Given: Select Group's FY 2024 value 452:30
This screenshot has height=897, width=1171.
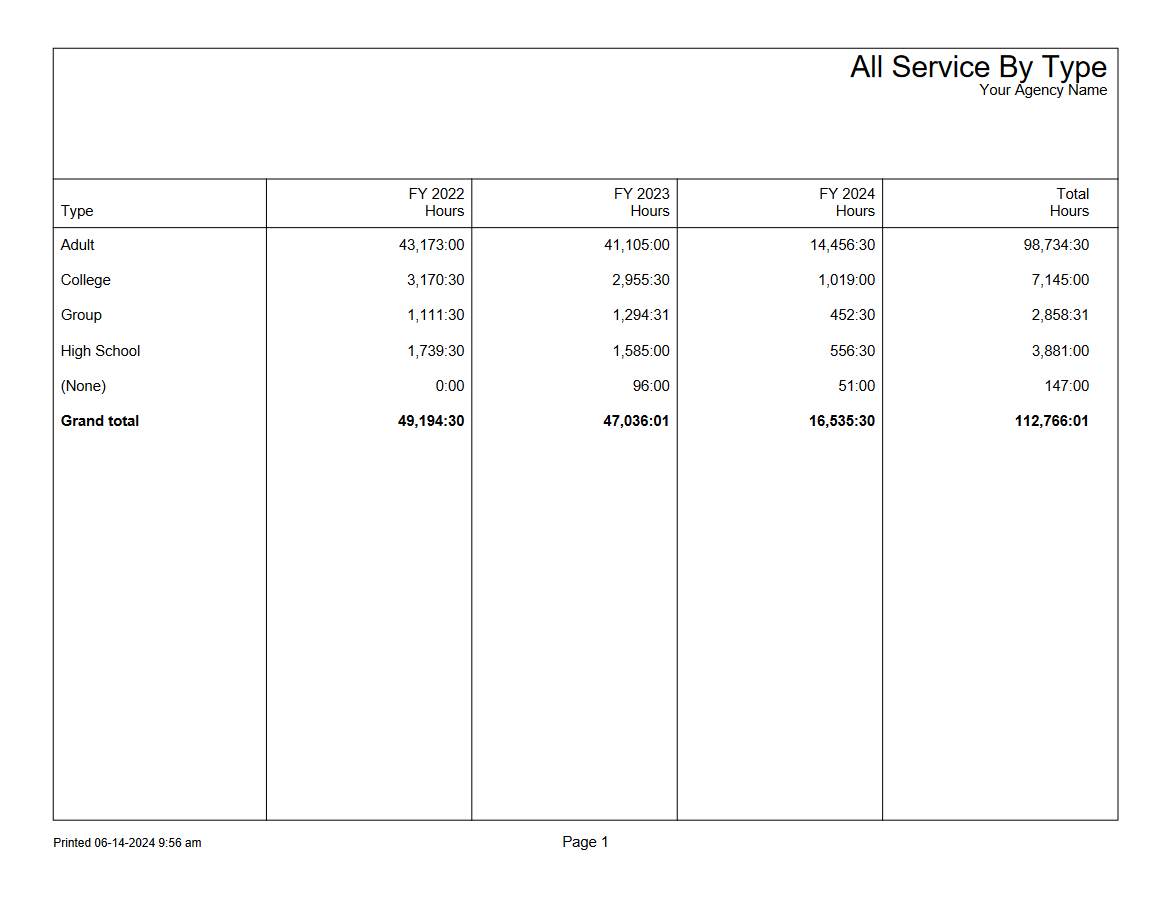Looking at the screenshot, I should (x=852, y=315).
